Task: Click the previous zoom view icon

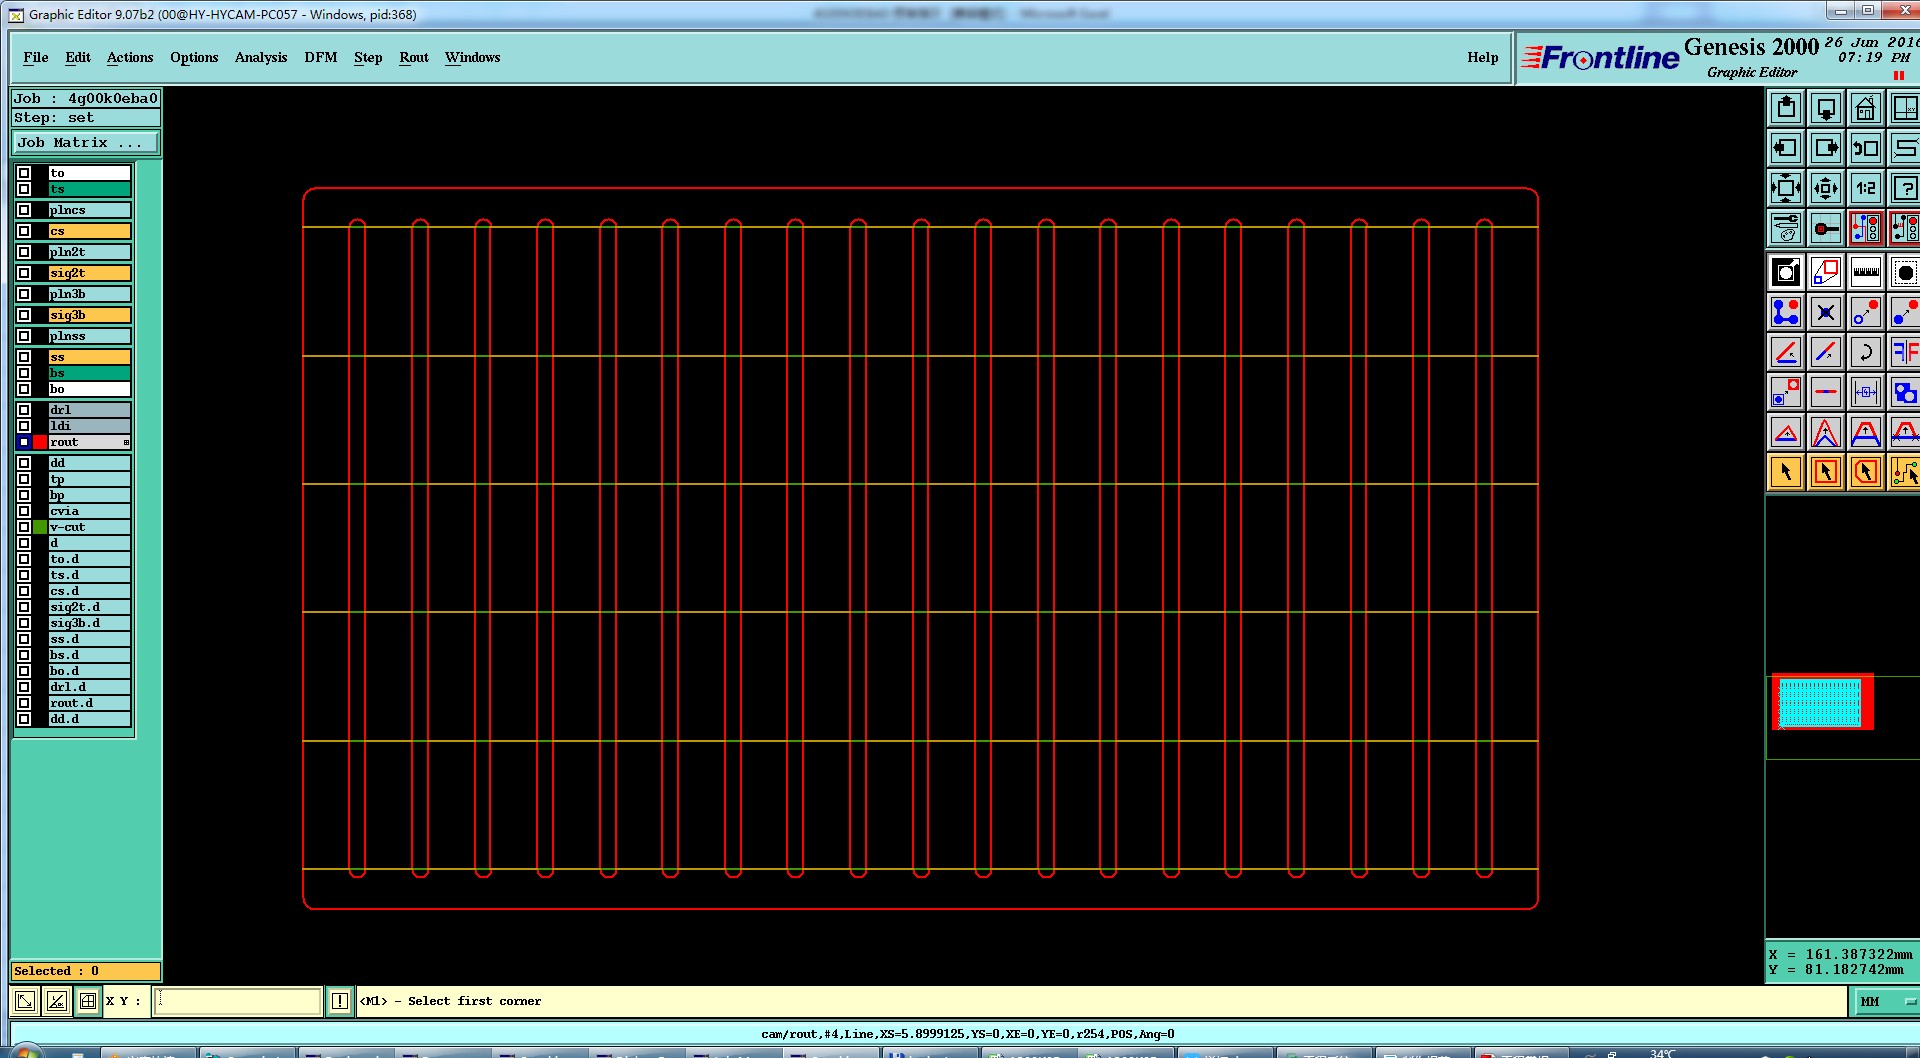Action: pyautogui.click(x=1866, y=148)
